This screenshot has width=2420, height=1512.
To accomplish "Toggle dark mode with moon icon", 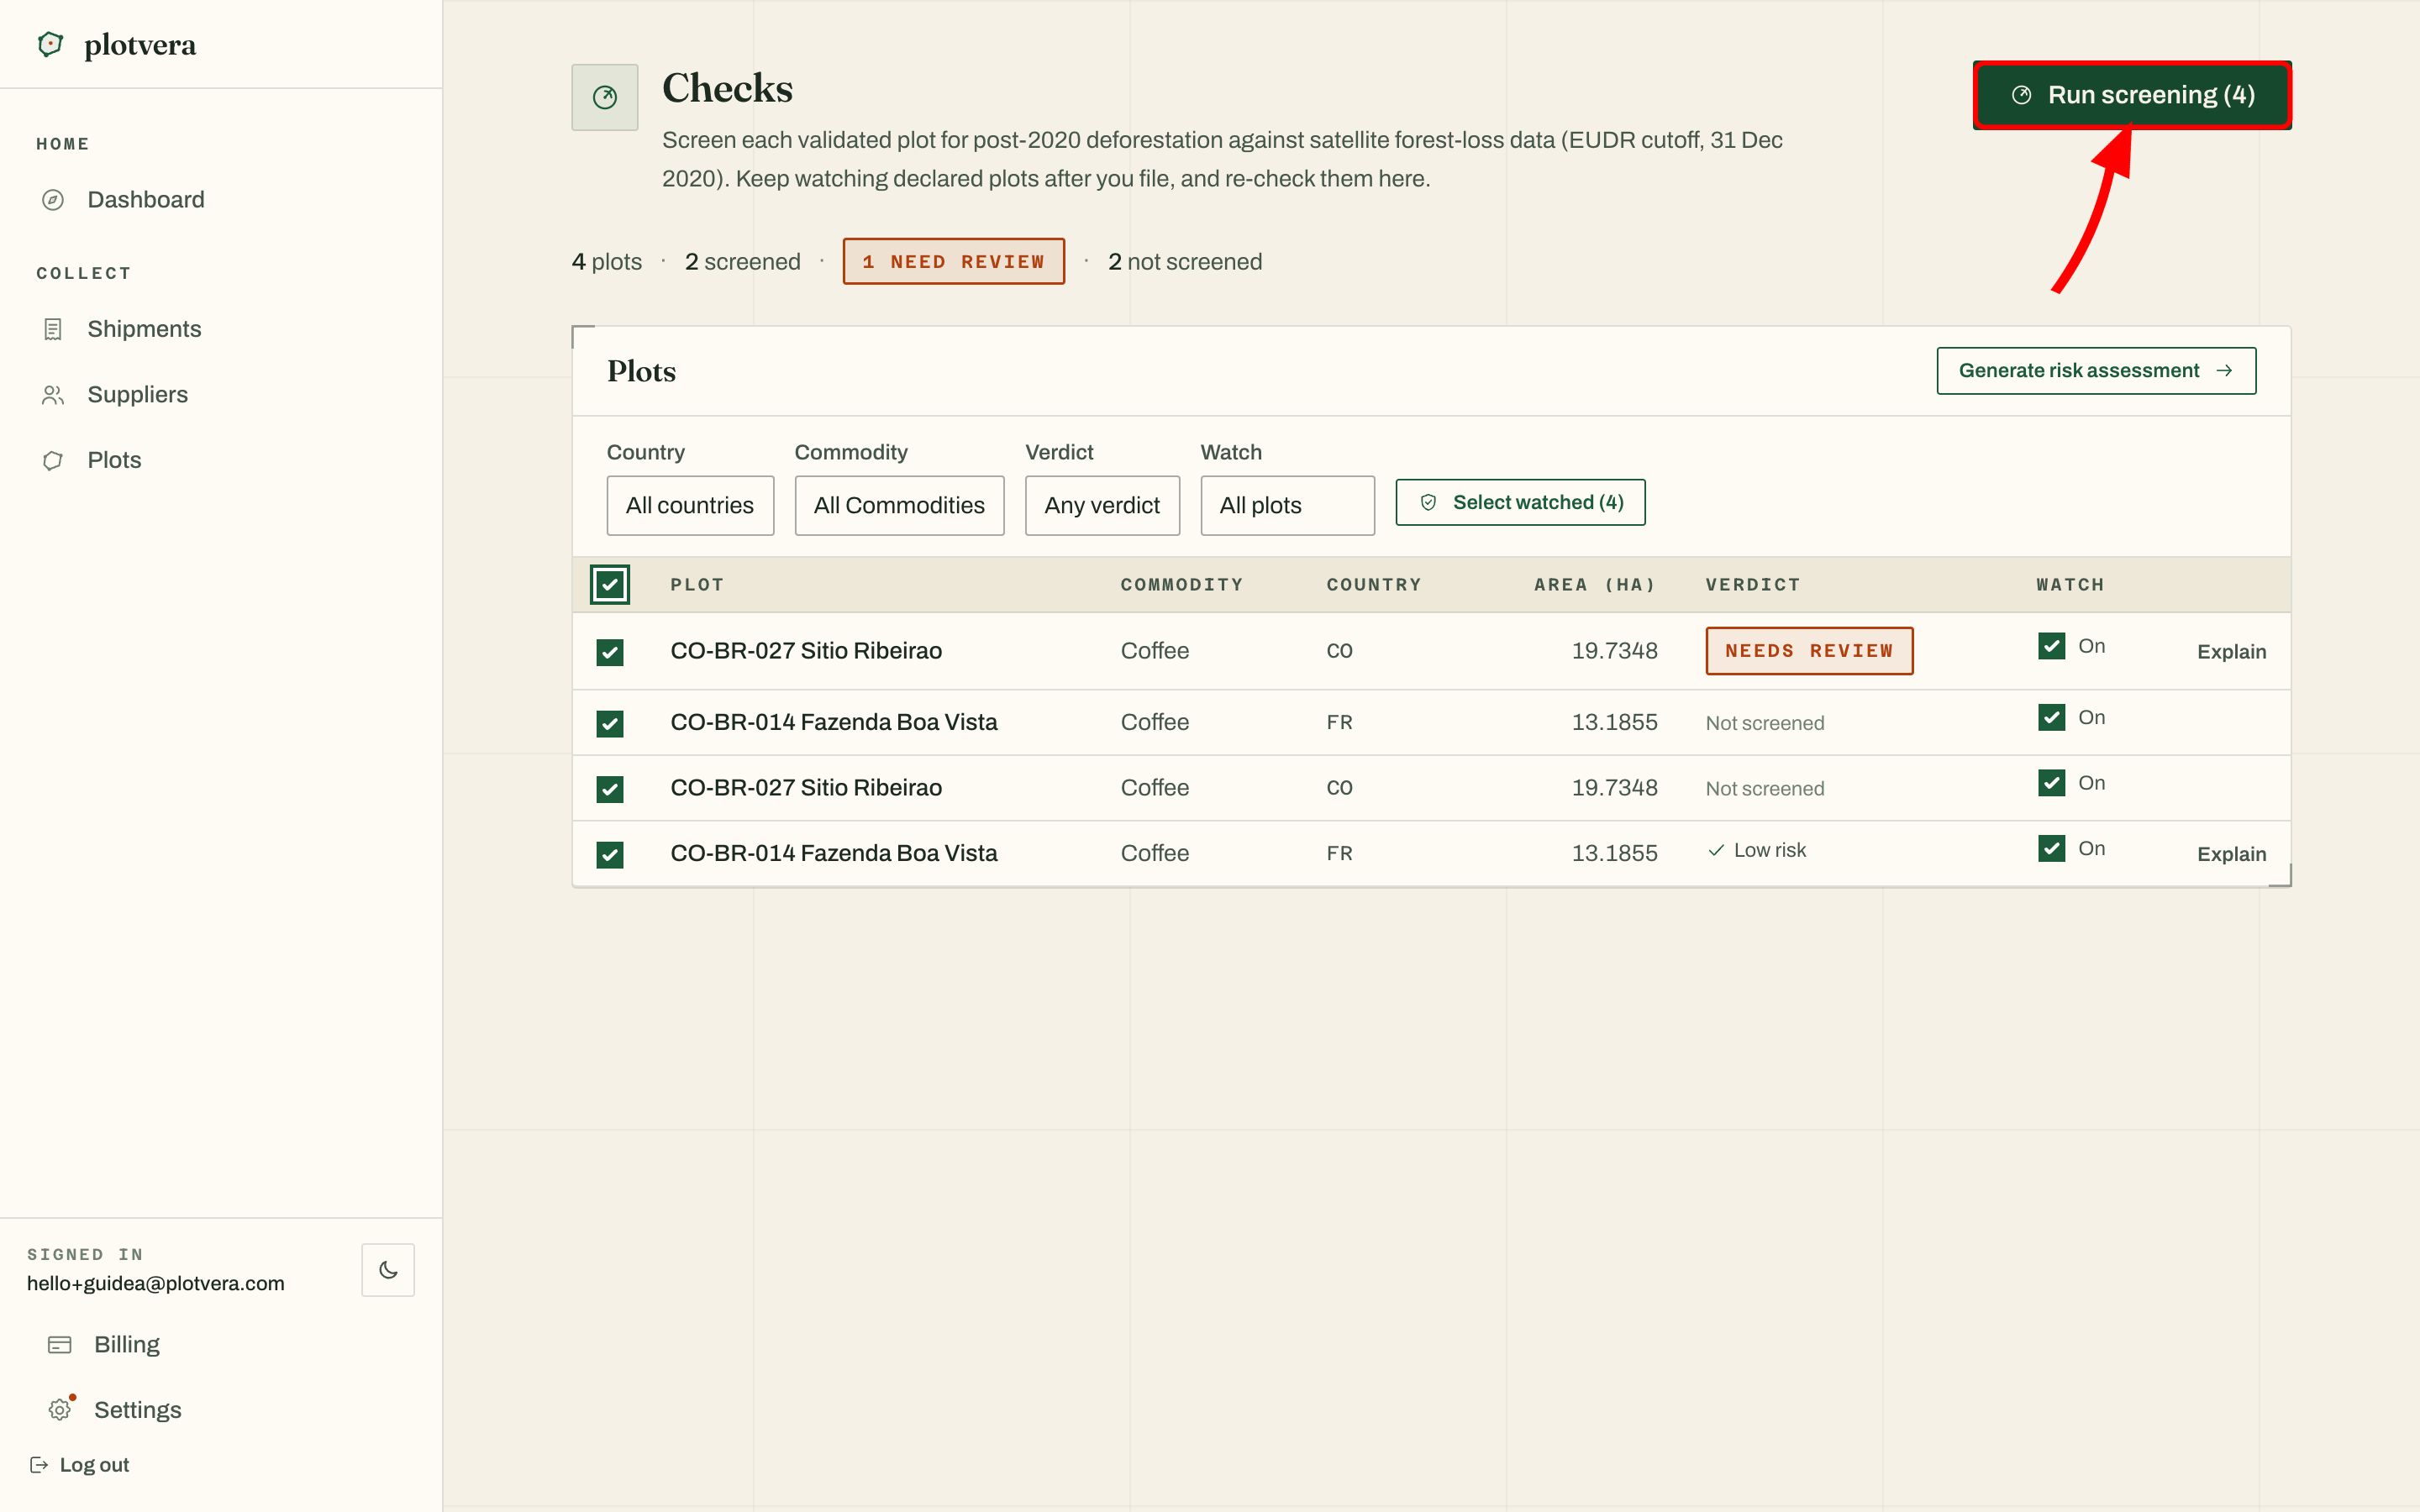I will point(388,1270).
